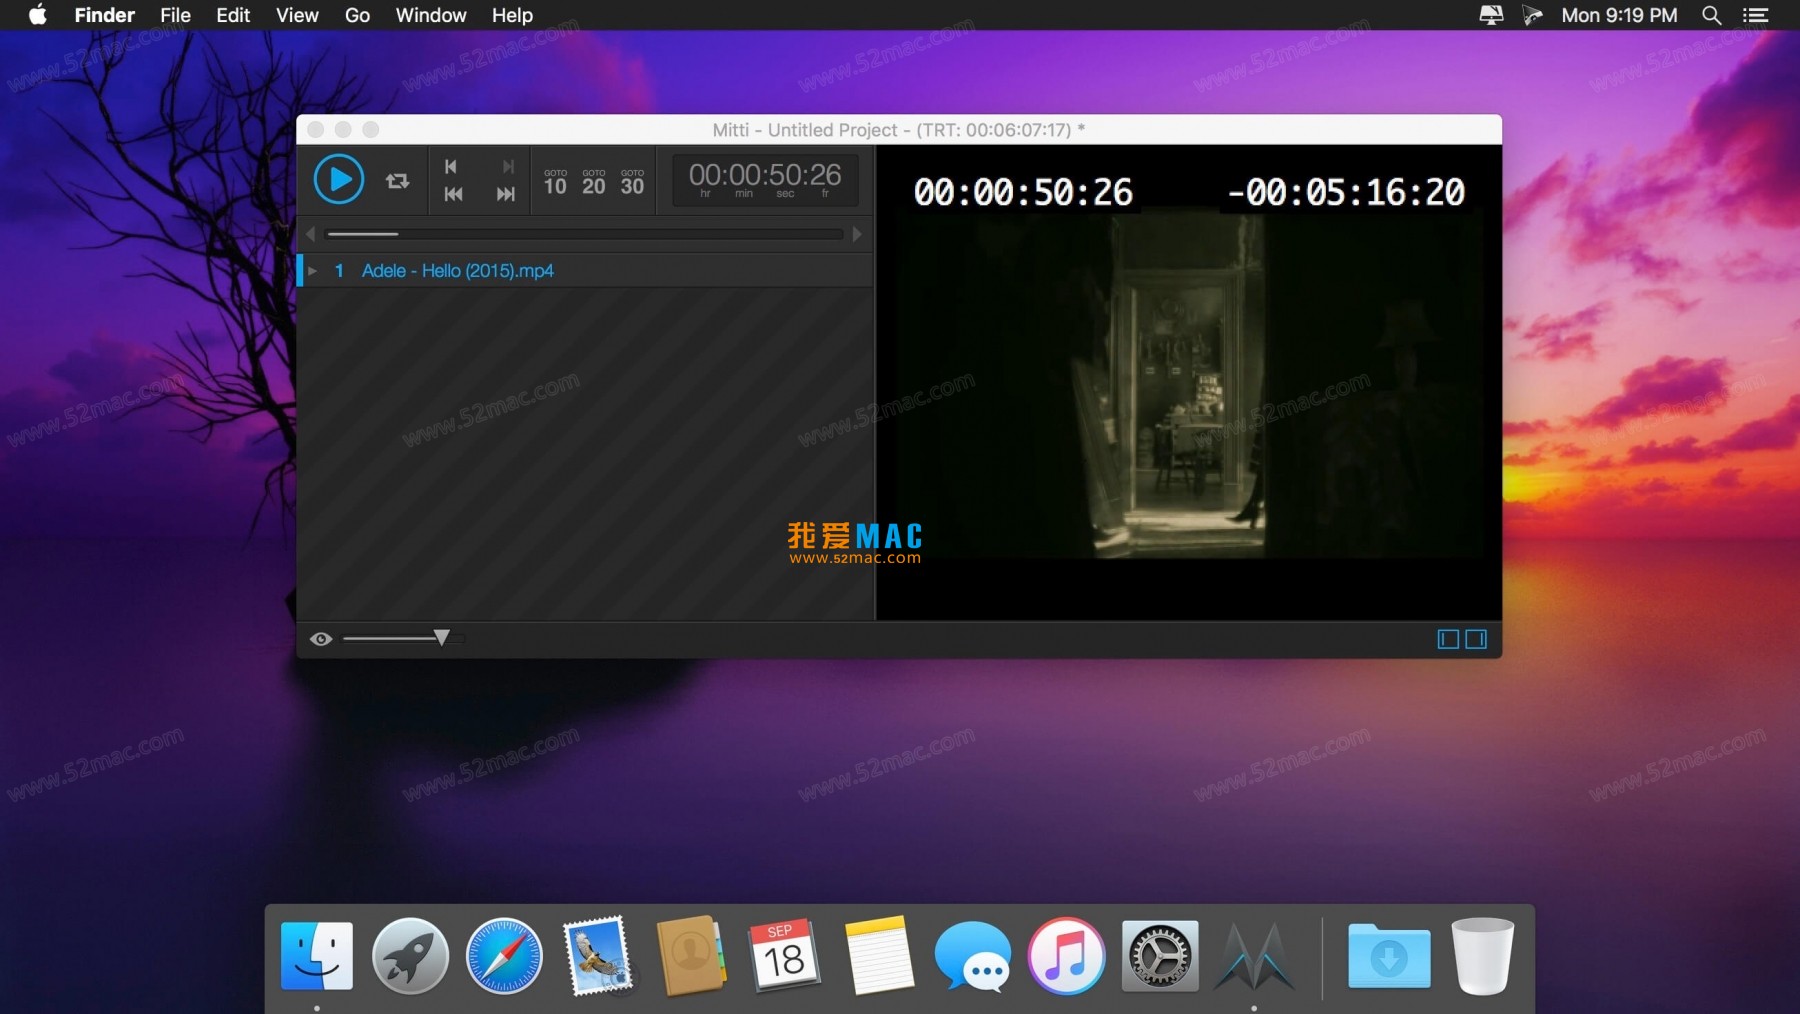Viewport: 1800px width, 1014px height.
Task: Open Spotlight search magnifier
Action: coord(1711,15)
